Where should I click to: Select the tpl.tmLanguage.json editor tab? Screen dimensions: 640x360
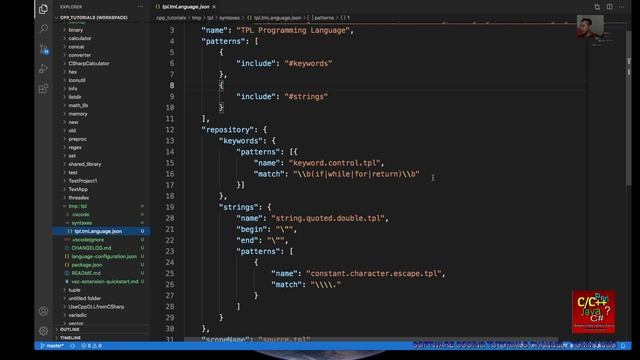click(x=185, y=7)
